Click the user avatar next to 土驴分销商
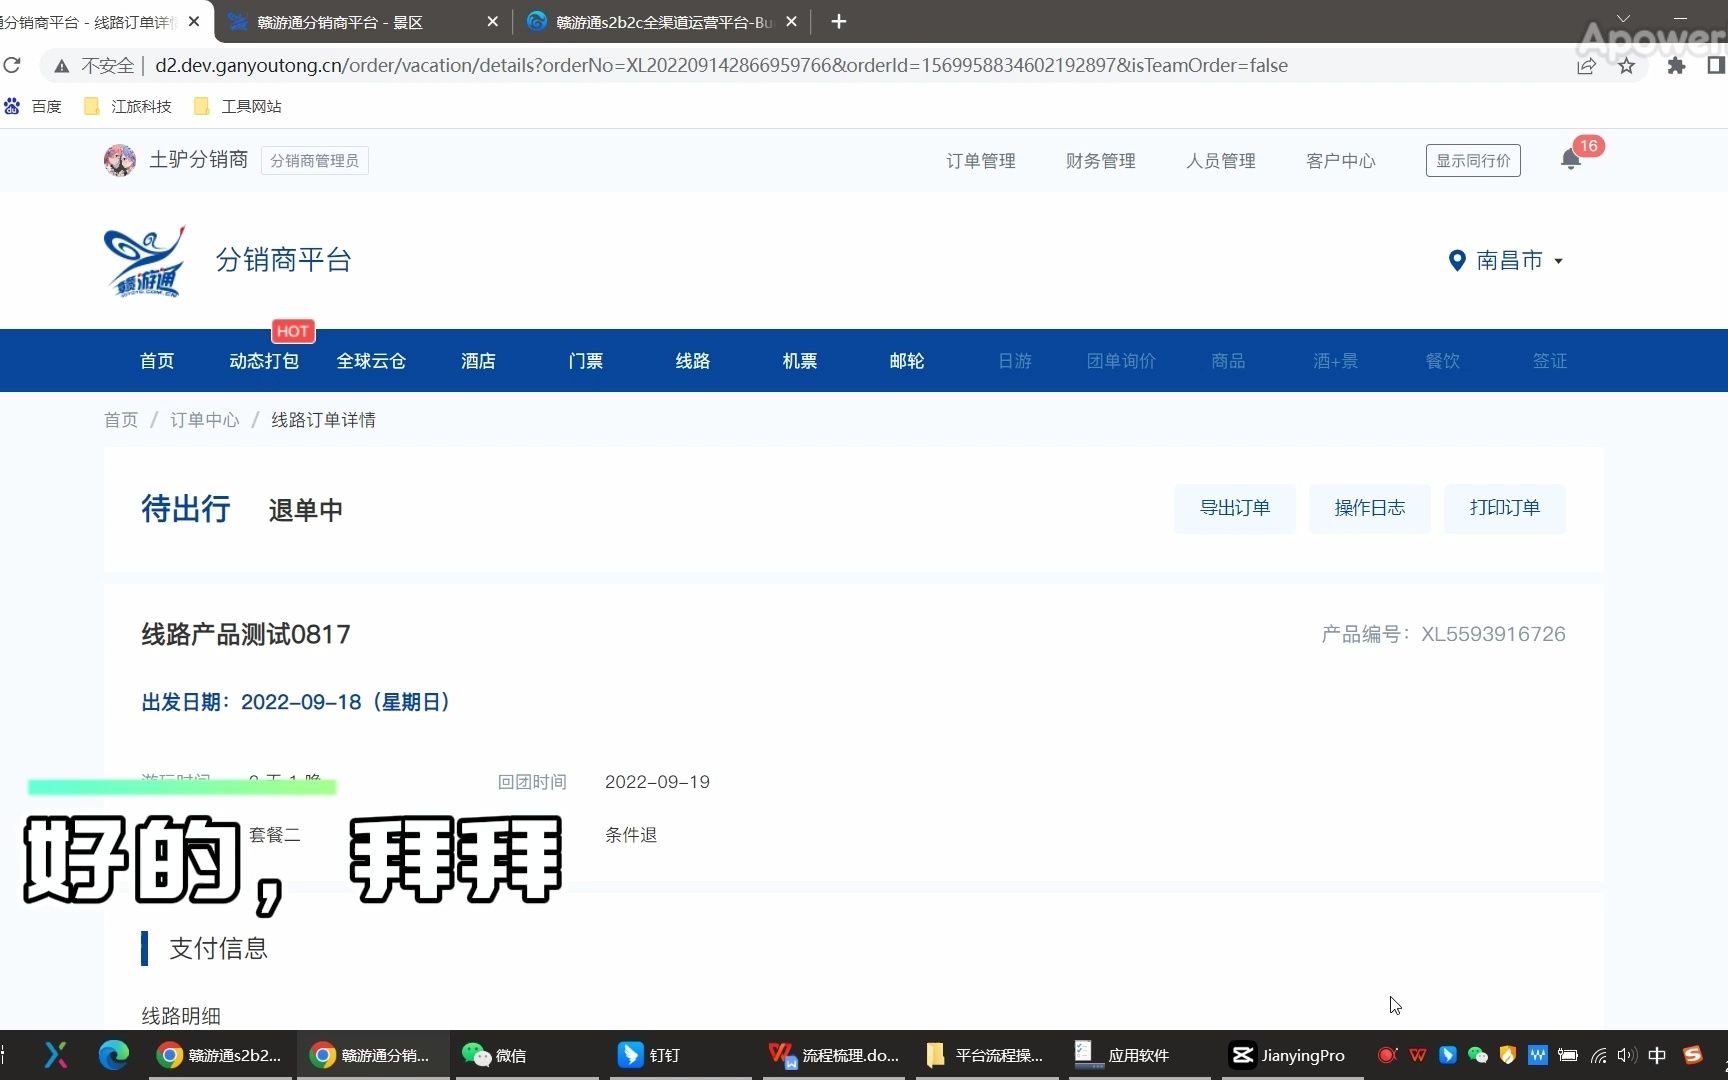1728x1080 pixels. (x=120, y=160)
